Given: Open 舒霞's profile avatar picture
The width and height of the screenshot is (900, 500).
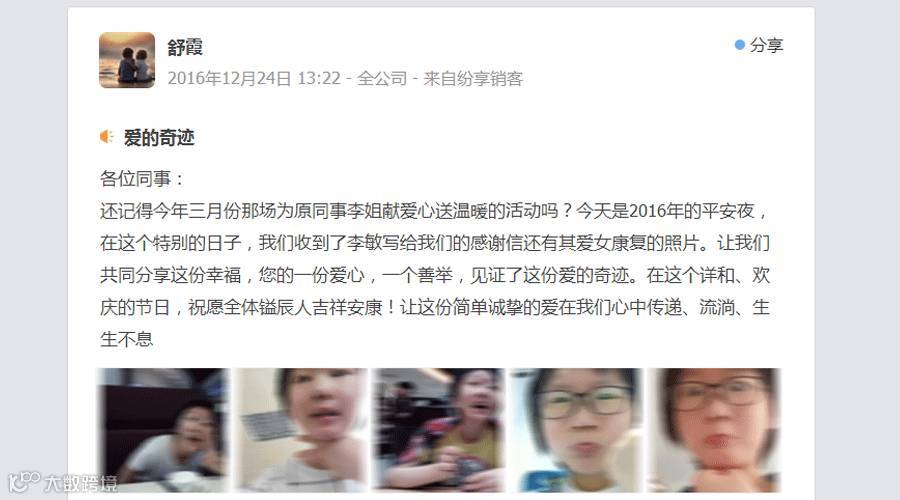Looking at the screenshot, I should pos(127,60).
